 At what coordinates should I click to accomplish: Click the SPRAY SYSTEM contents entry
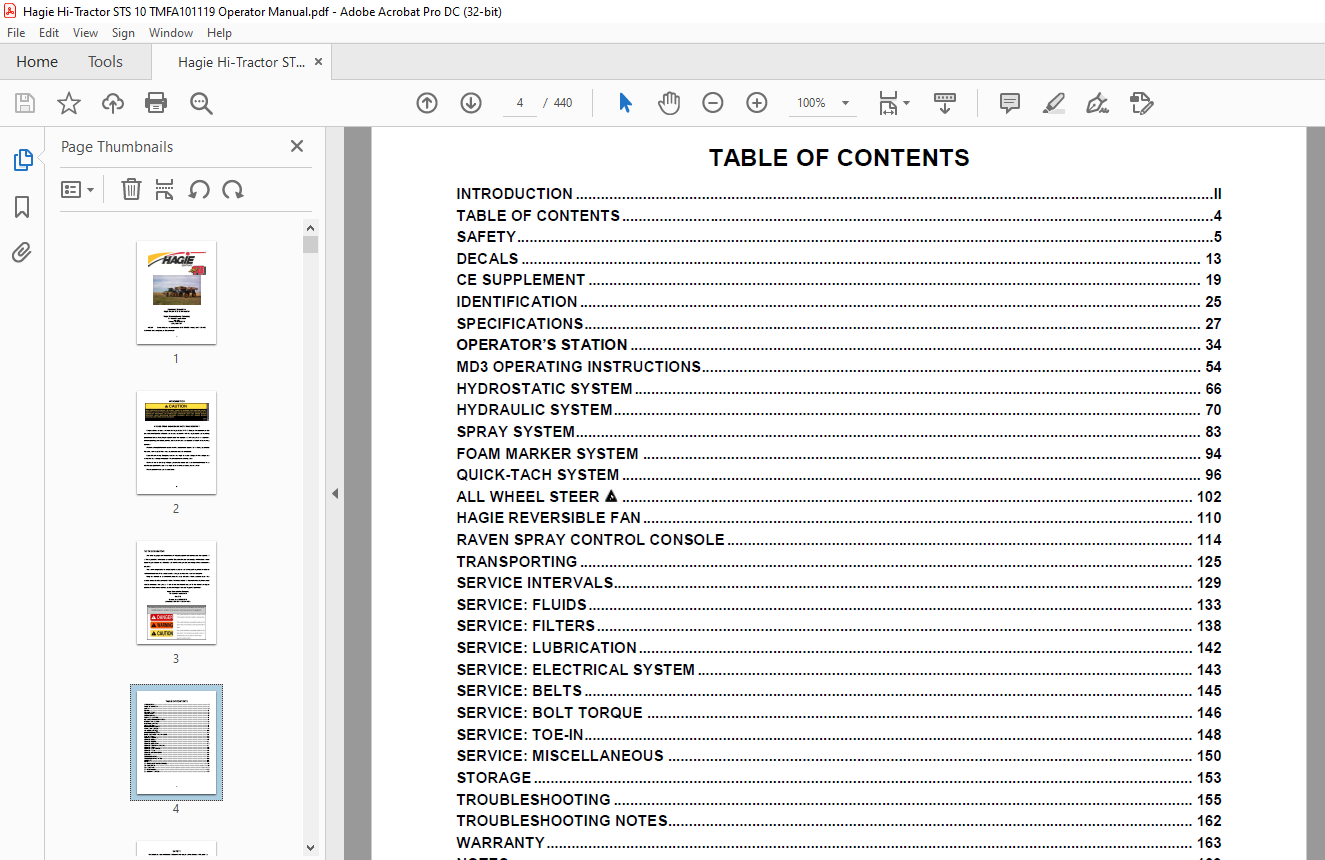[839, 432]
